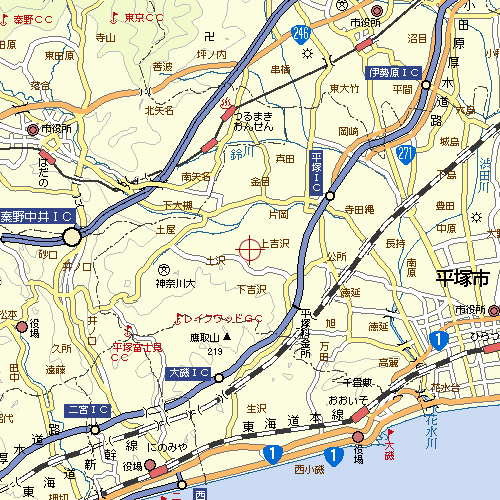Click the 平塚富士見CC golf icon
500x500 pixels.
[128, 332]
